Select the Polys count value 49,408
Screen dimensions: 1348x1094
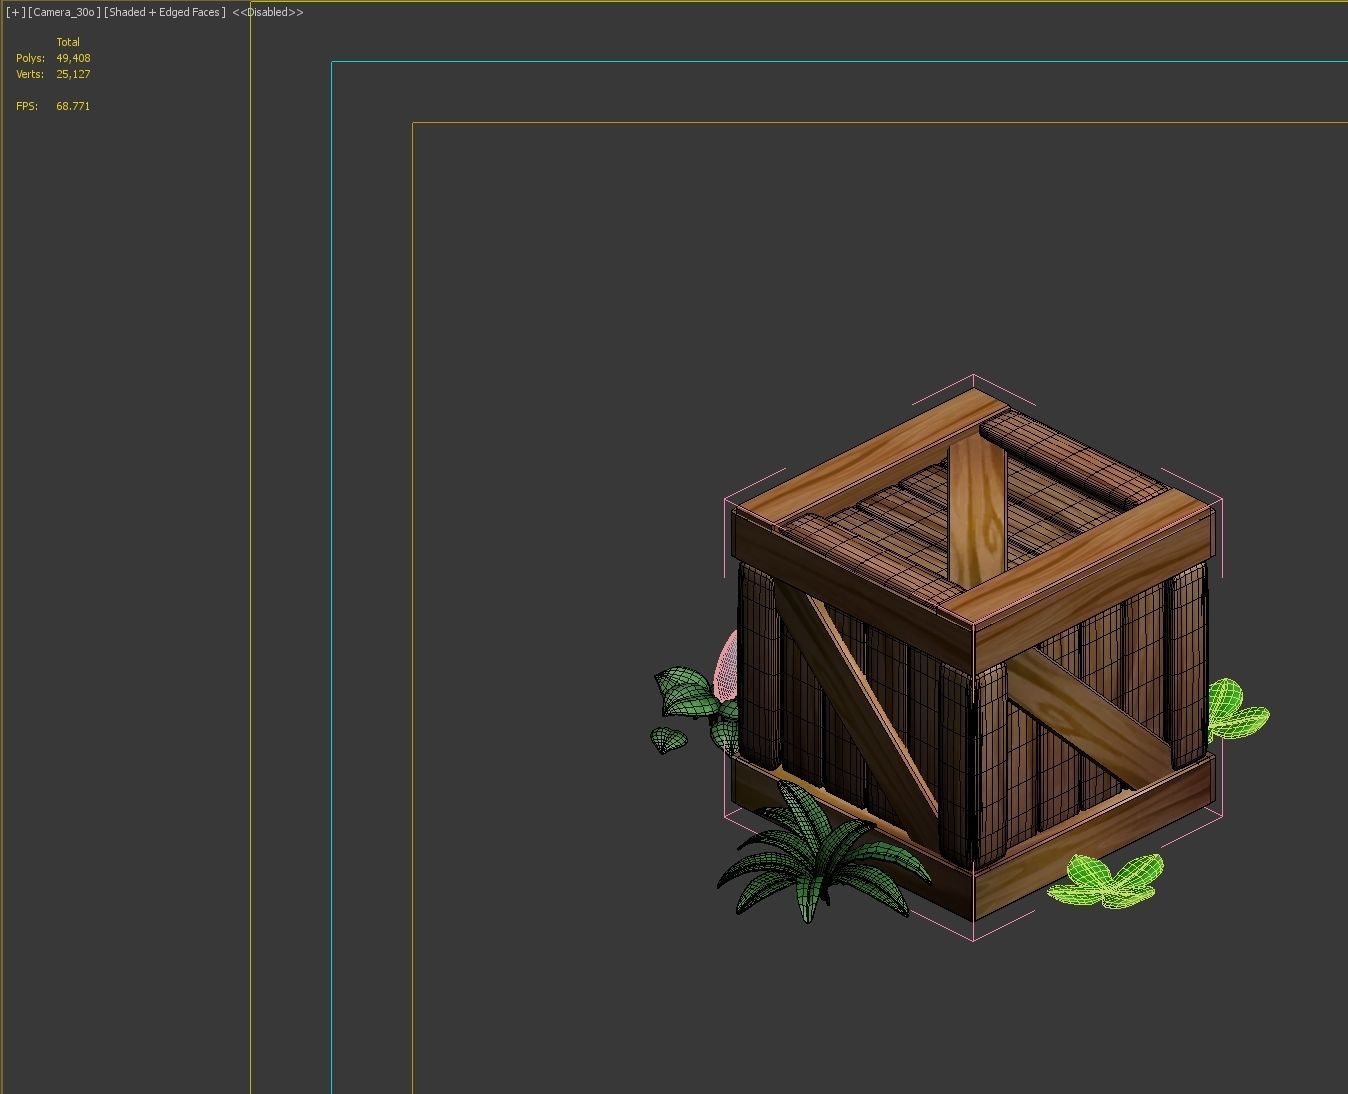click(73, 58)
